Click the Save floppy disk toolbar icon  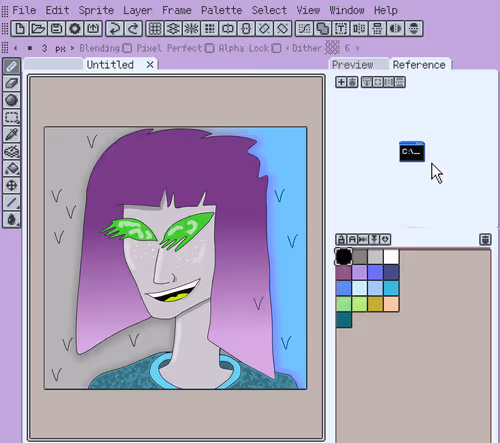[x=56, y=29]
